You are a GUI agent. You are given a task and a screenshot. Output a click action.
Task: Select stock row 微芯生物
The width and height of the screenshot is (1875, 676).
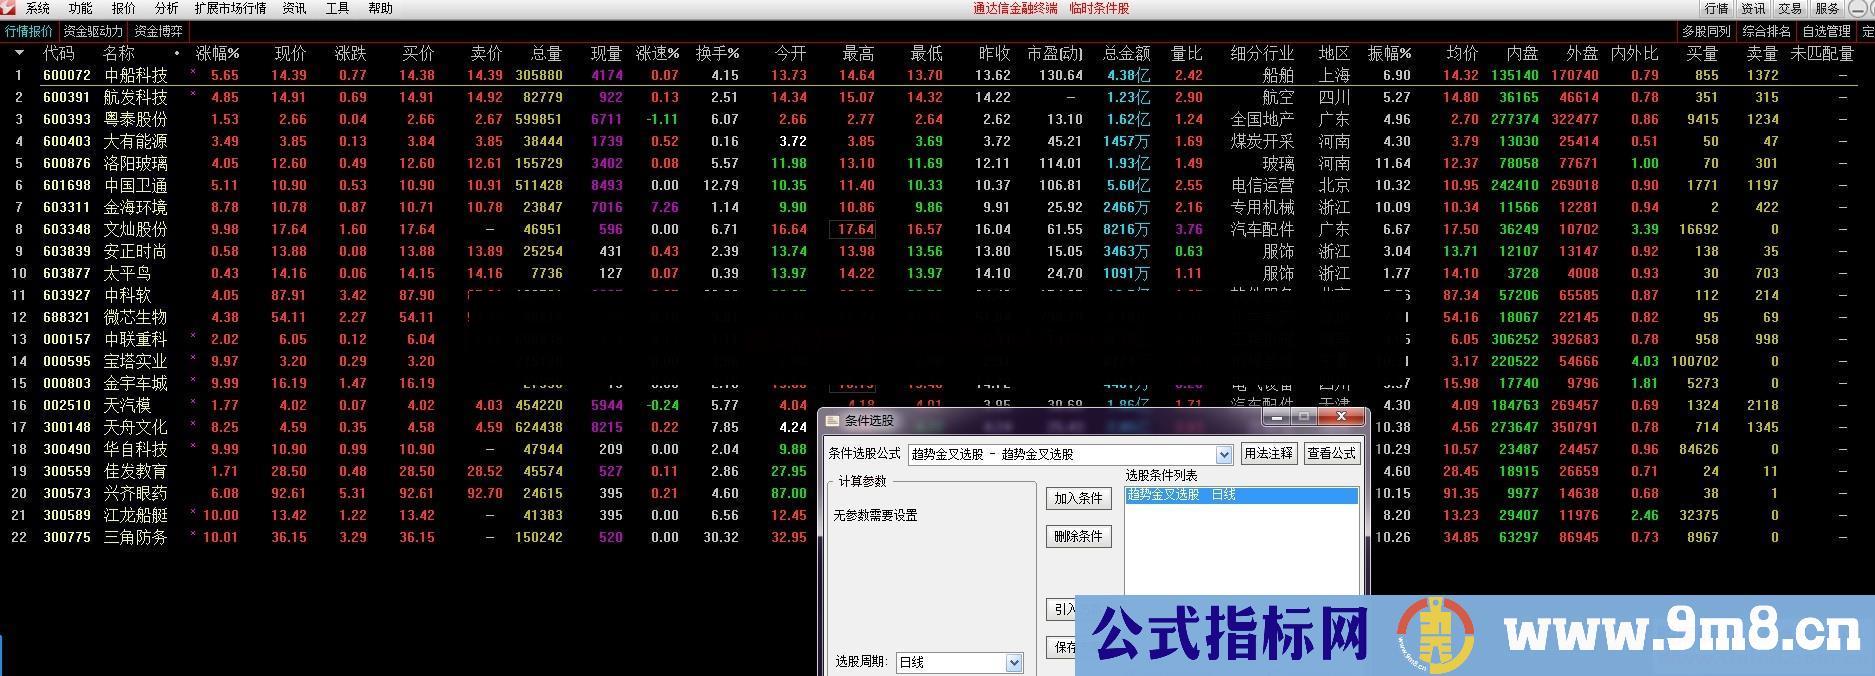[x=136, y=317]
